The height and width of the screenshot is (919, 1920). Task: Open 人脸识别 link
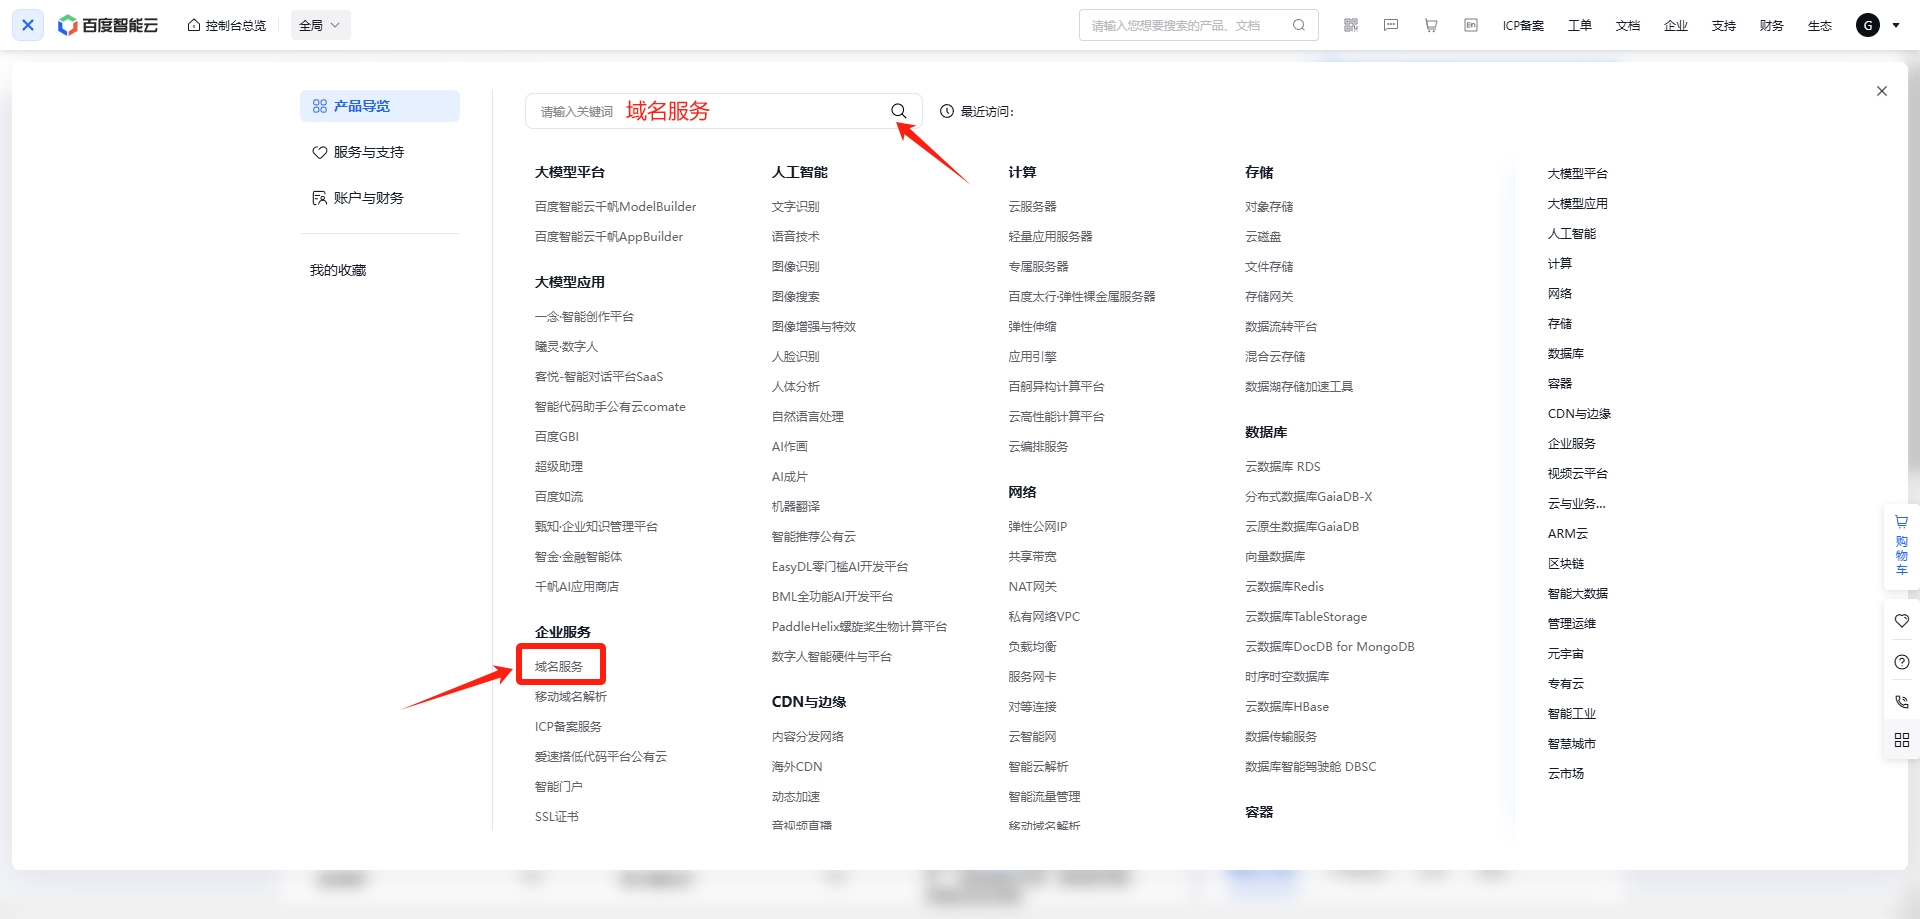[x=796, y=356]
